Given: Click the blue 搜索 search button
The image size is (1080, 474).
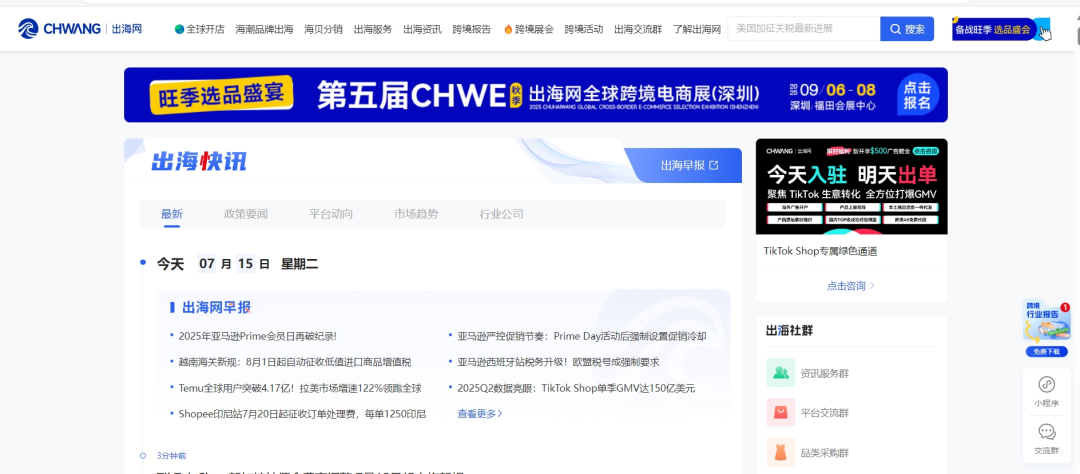Looking at the screenshot, I should [906, 29].
